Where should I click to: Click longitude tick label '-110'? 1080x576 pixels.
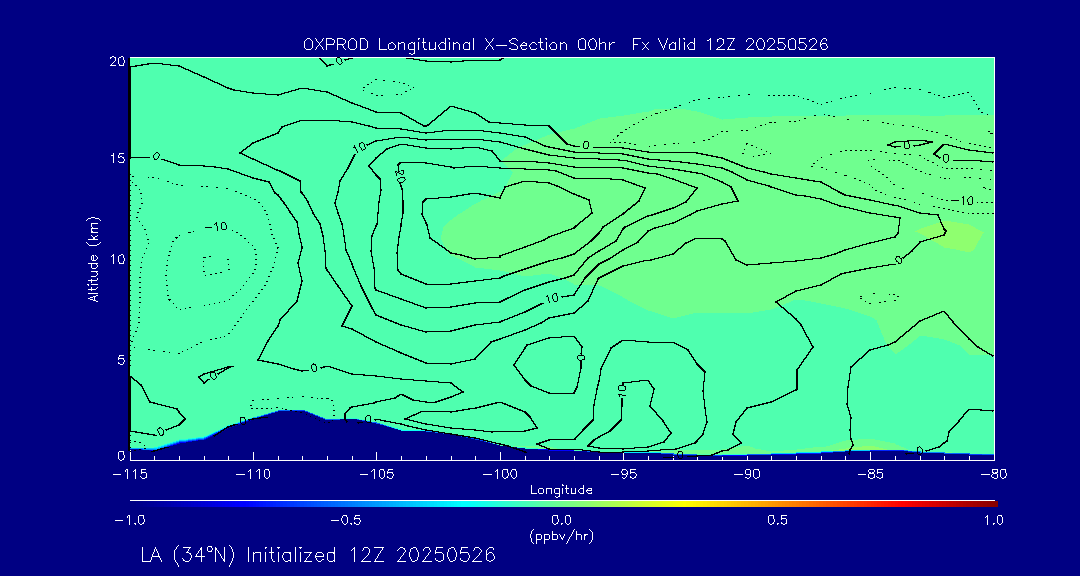click(254, 475)
